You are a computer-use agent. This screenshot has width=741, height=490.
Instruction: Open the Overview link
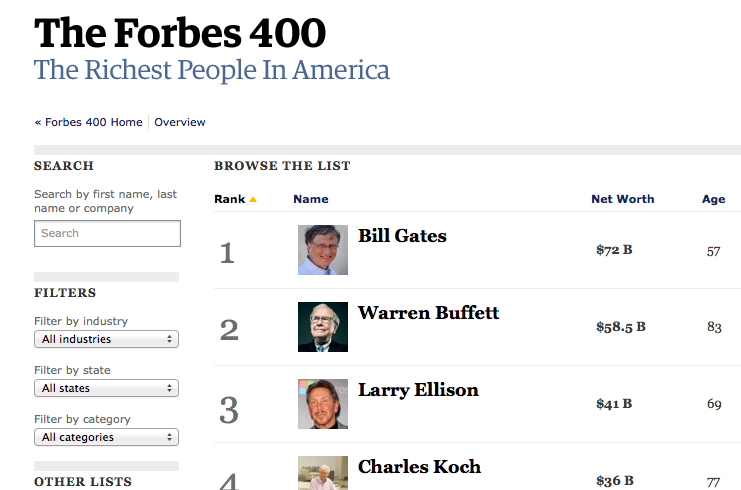[180, 122]
